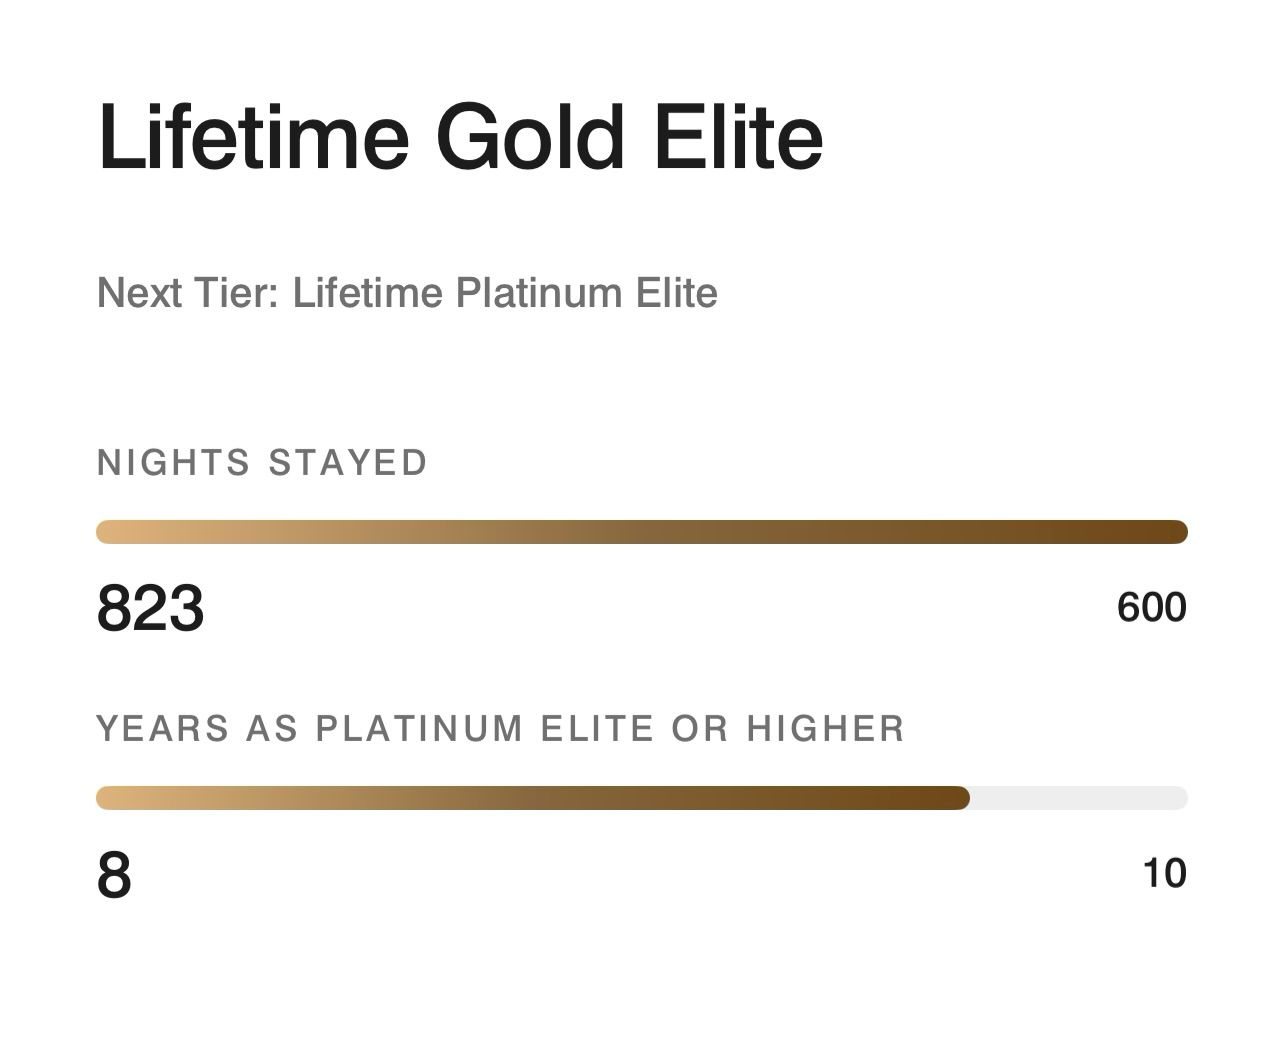Click the Platinum word in the Next Tier line
Viewport: 1284px width, 1052px height.
point(540,293)
